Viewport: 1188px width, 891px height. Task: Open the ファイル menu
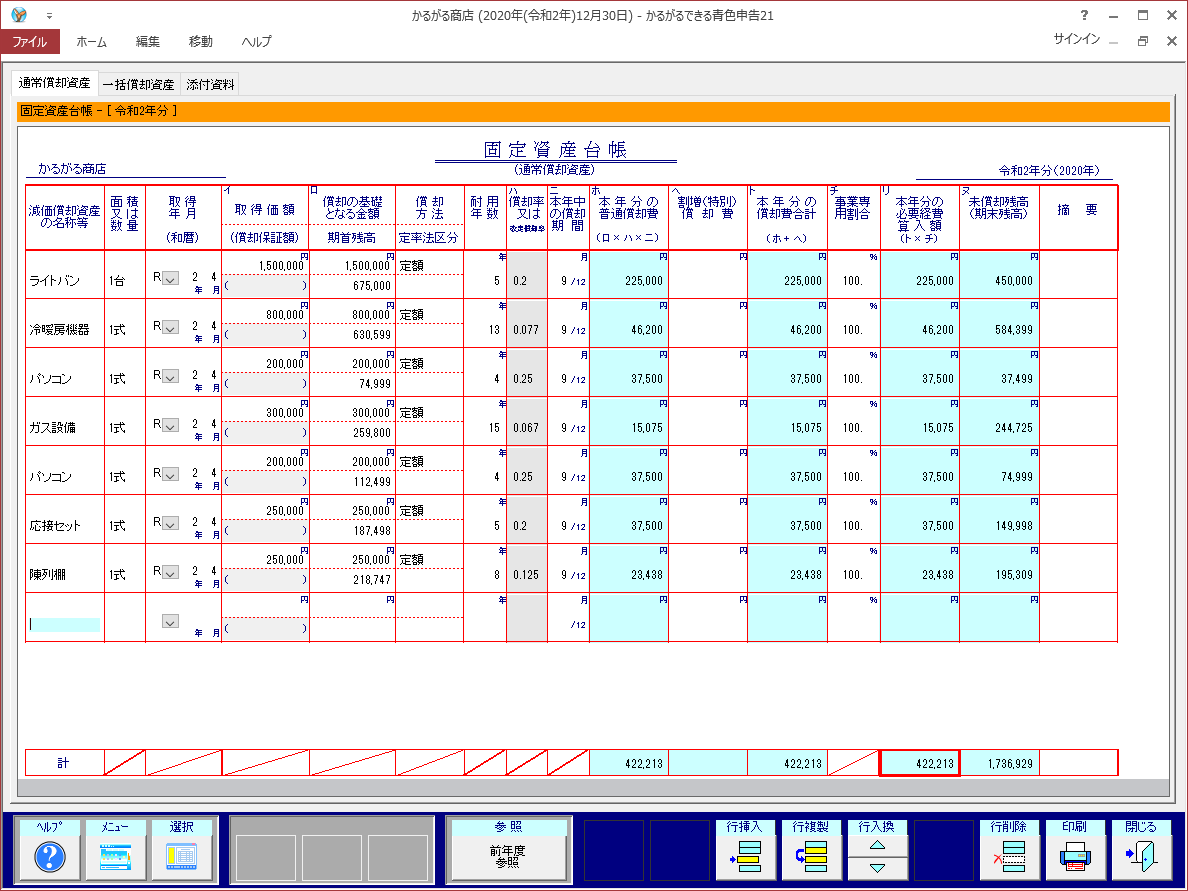tap(30, 42)
